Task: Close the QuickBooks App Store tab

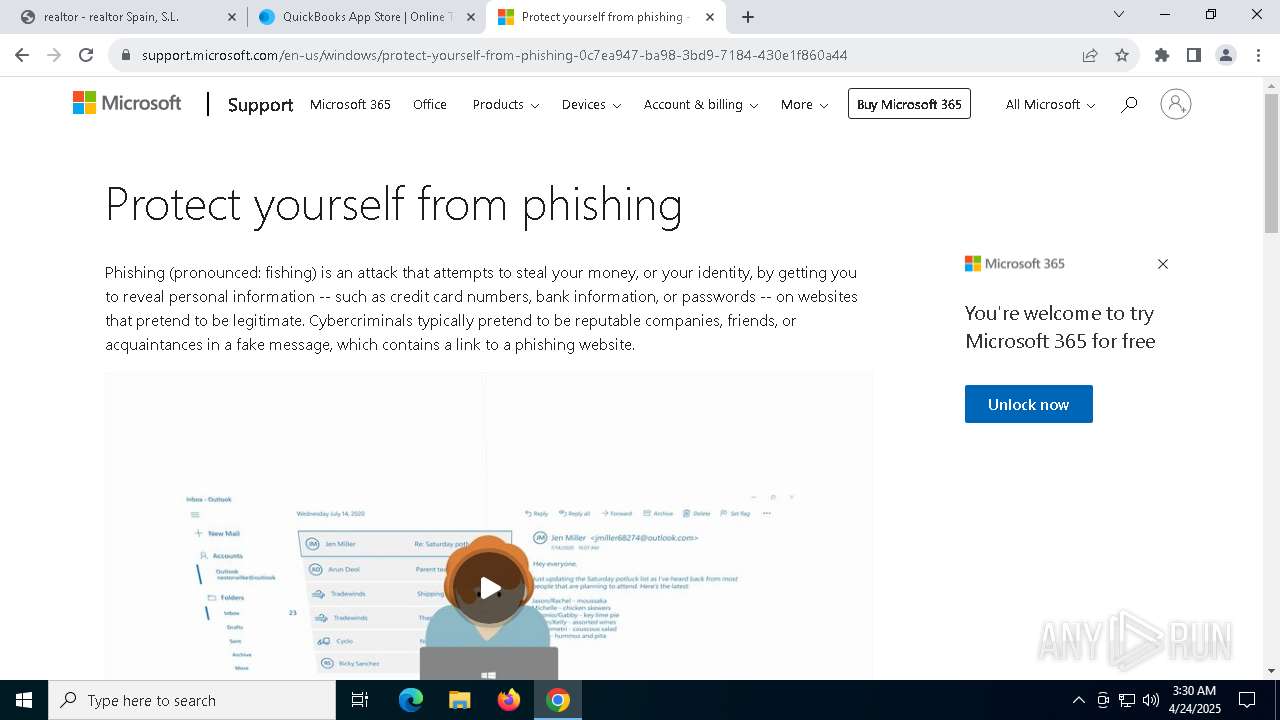Action: tap(471, 17)
